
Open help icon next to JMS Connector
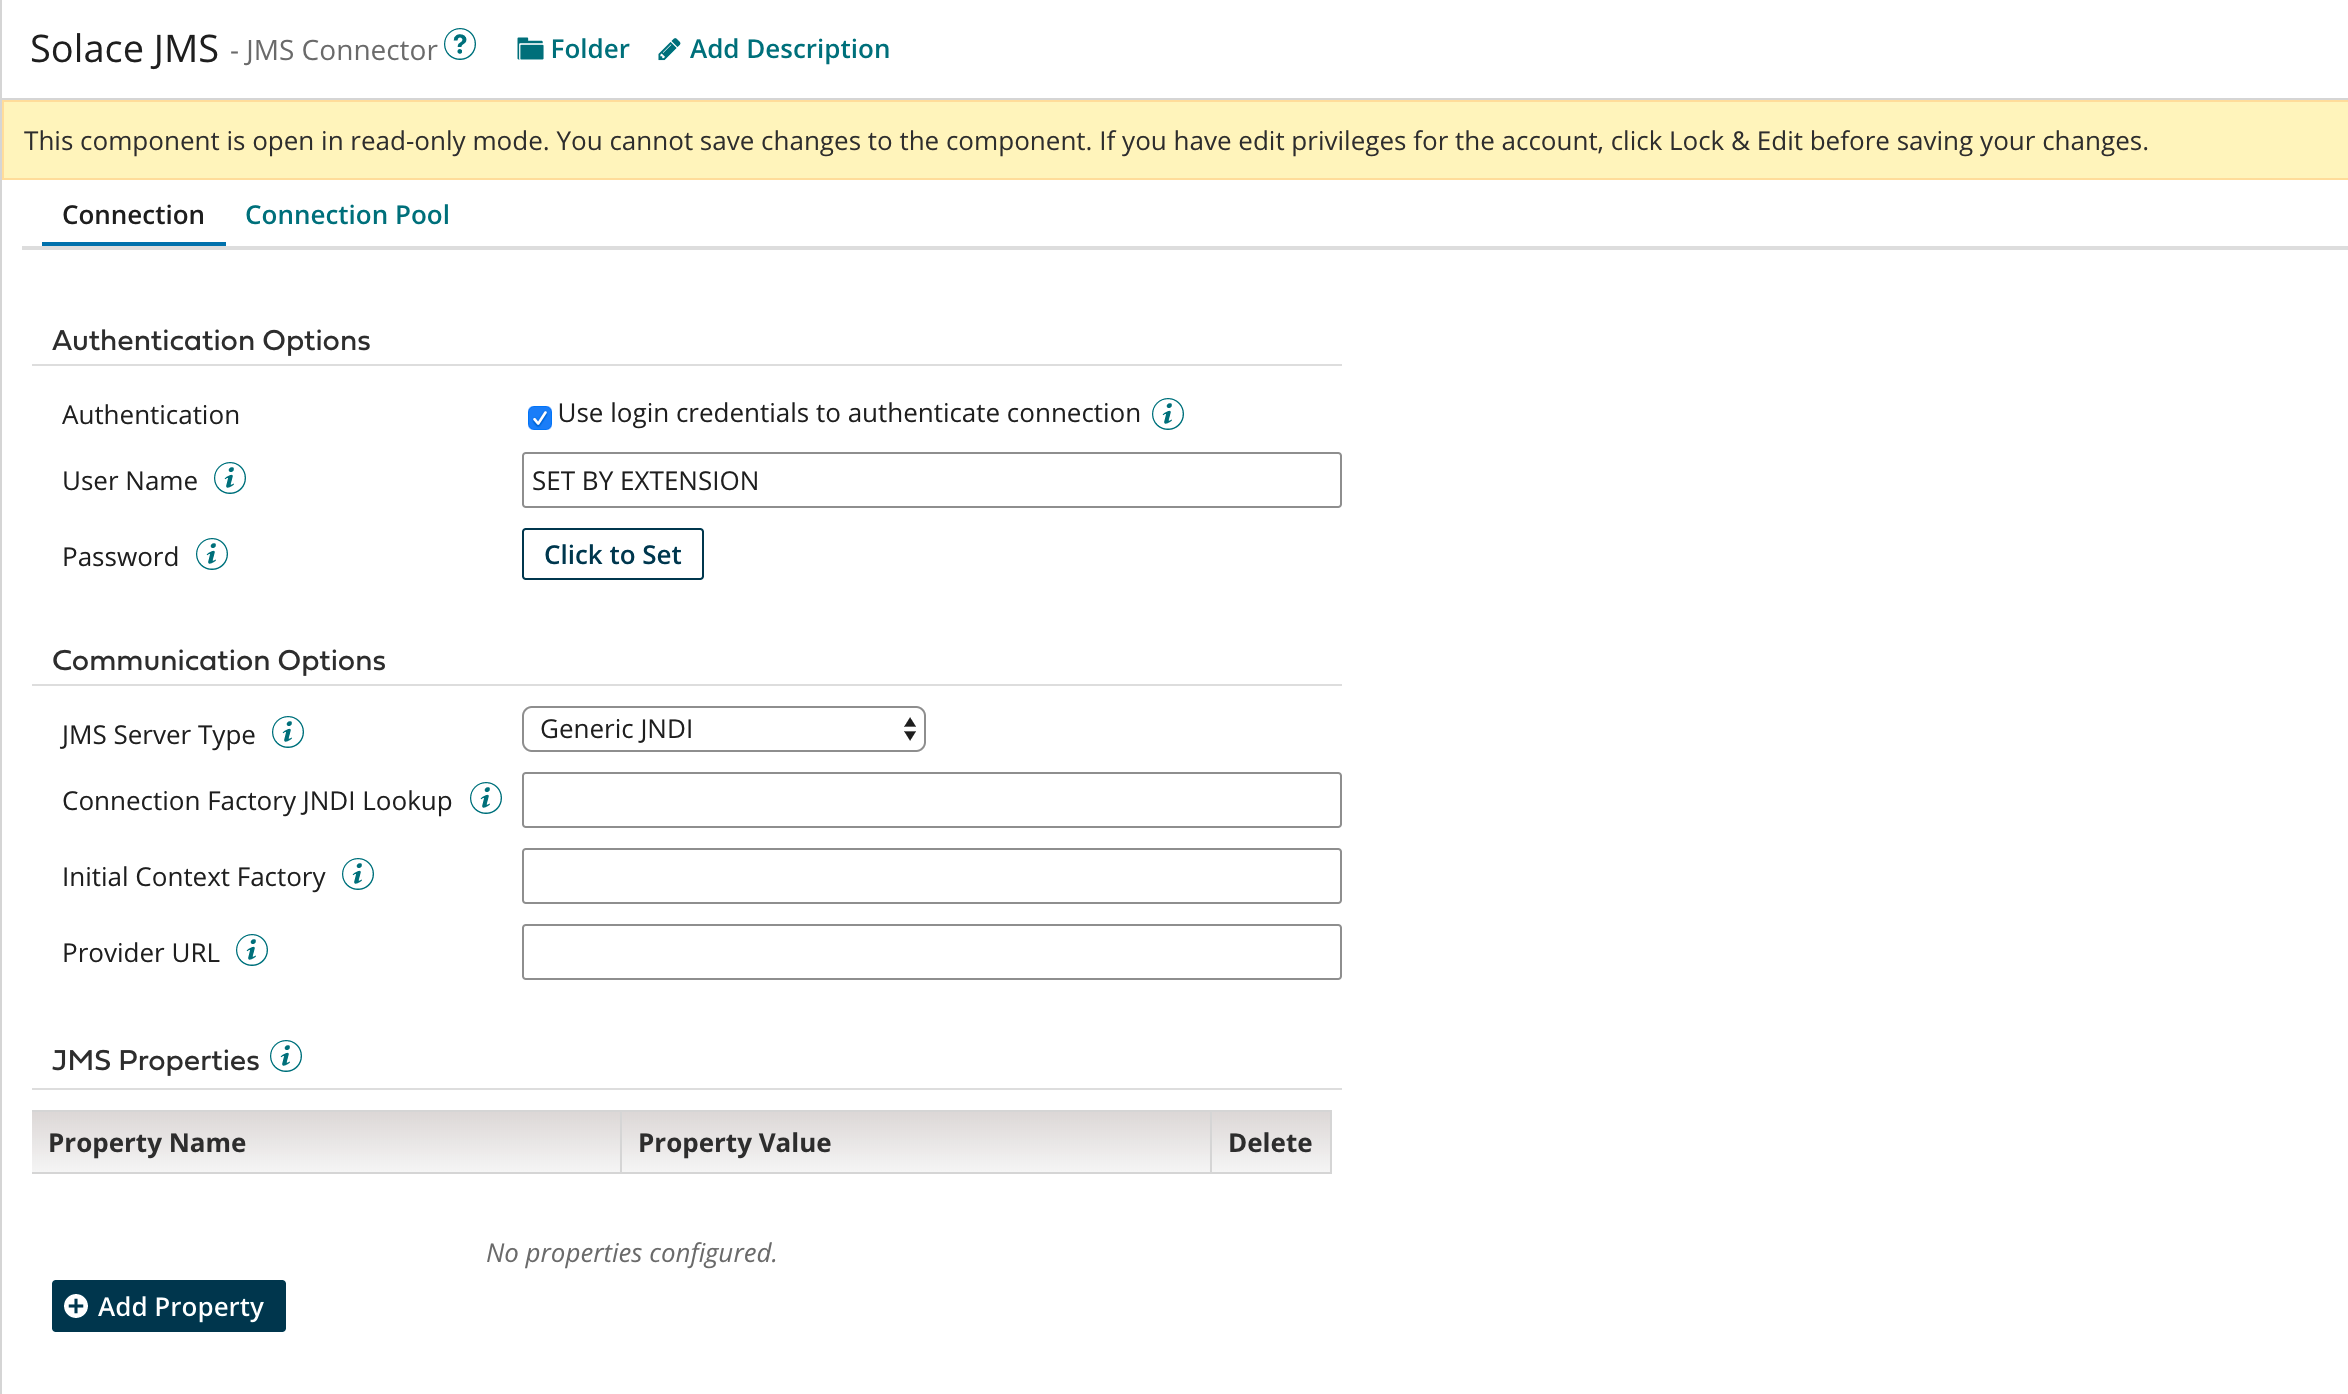(x=460, y=45)
